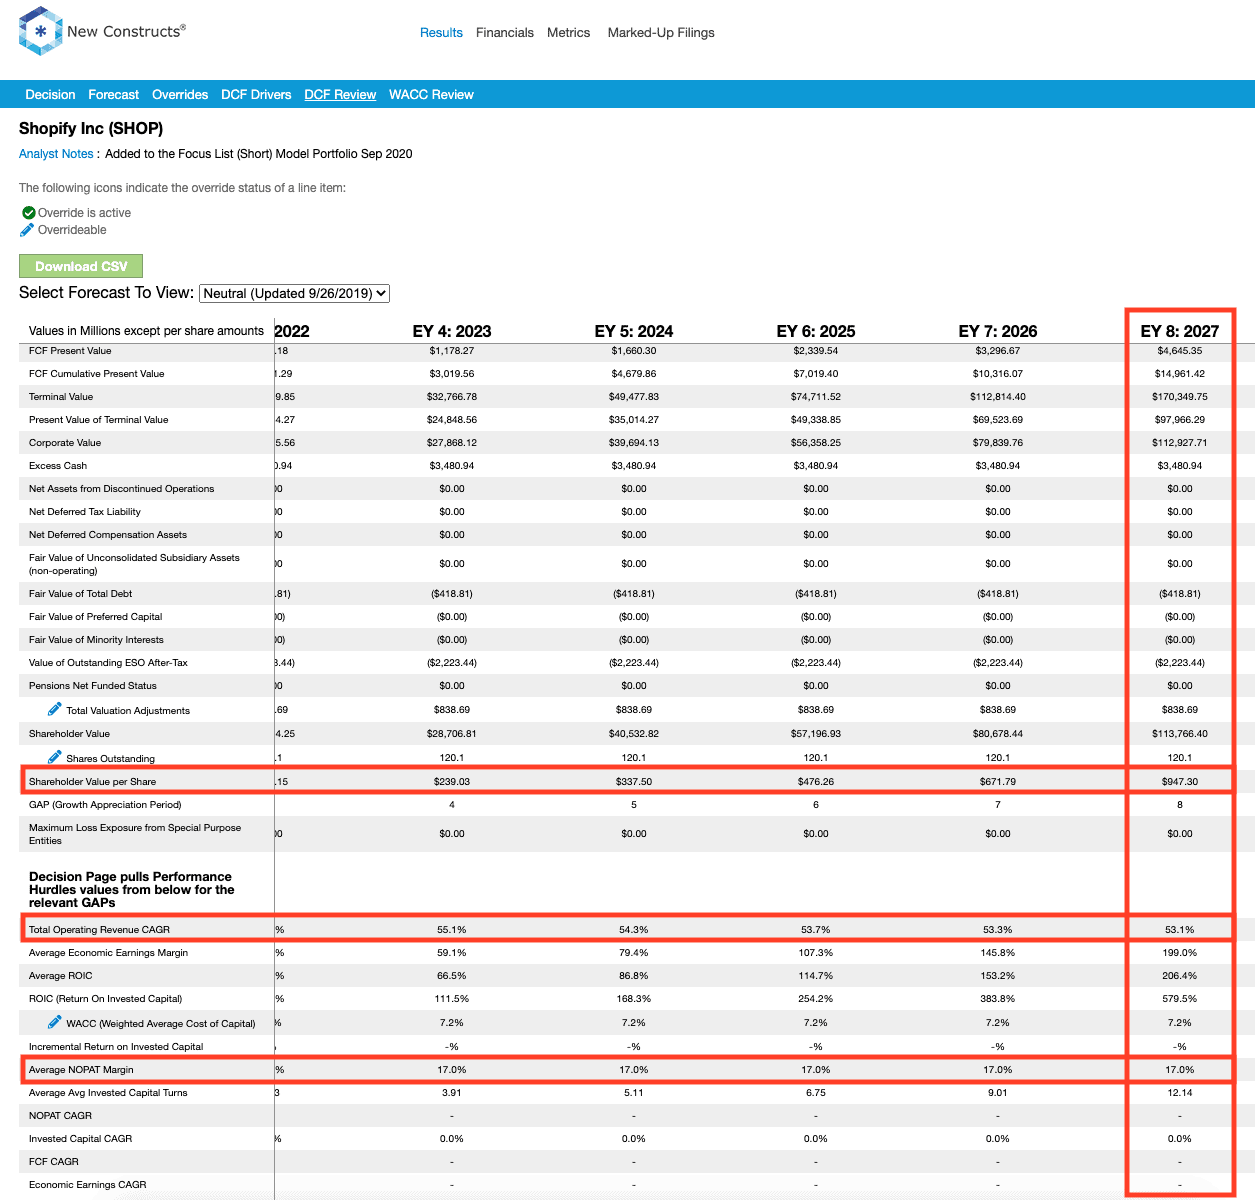The height and width of the screenshot is (1200, 1255).
Task: Click the 12.14 Invested Capital Turns cell
Action: click(x=1180, y=1093)
